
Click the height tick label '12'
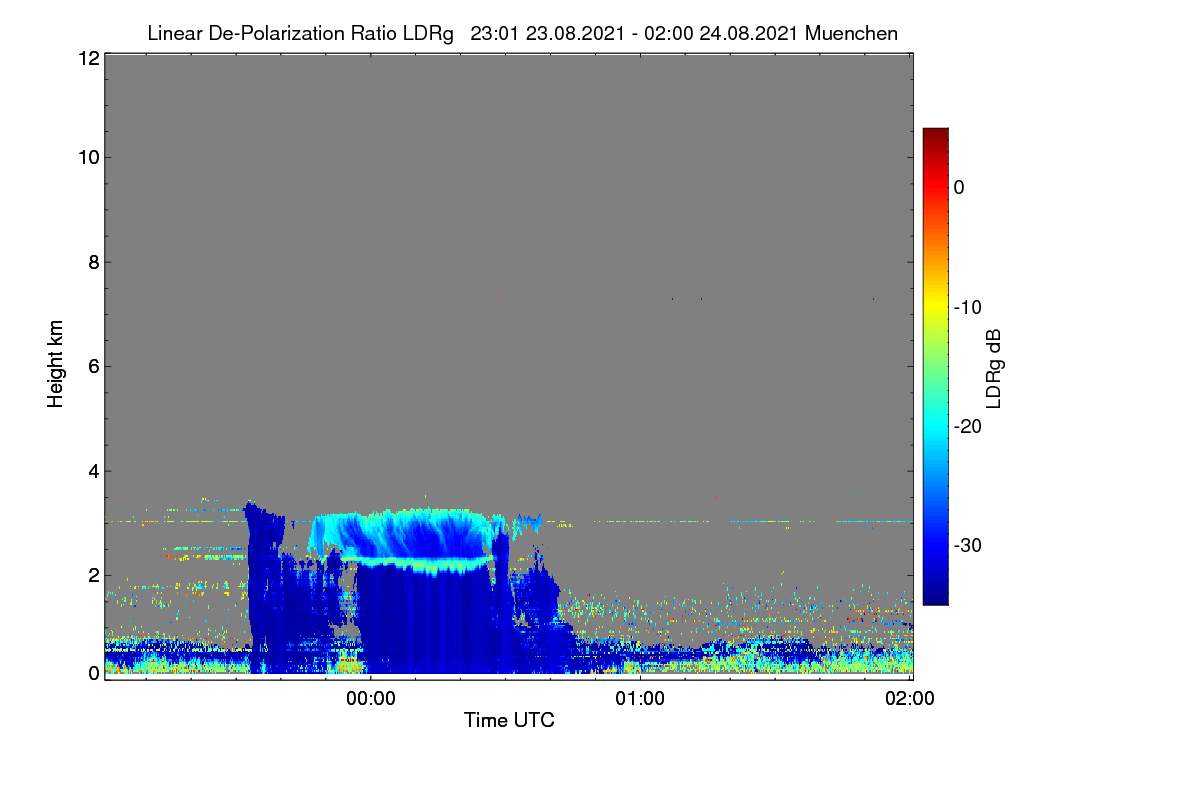[87, 58]
